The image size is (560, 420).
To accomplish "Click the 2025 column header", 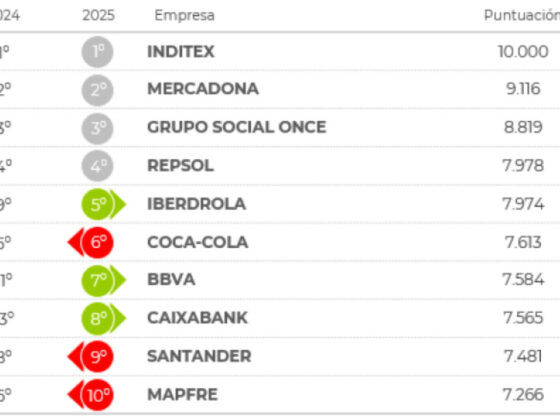I will (98, 15).
